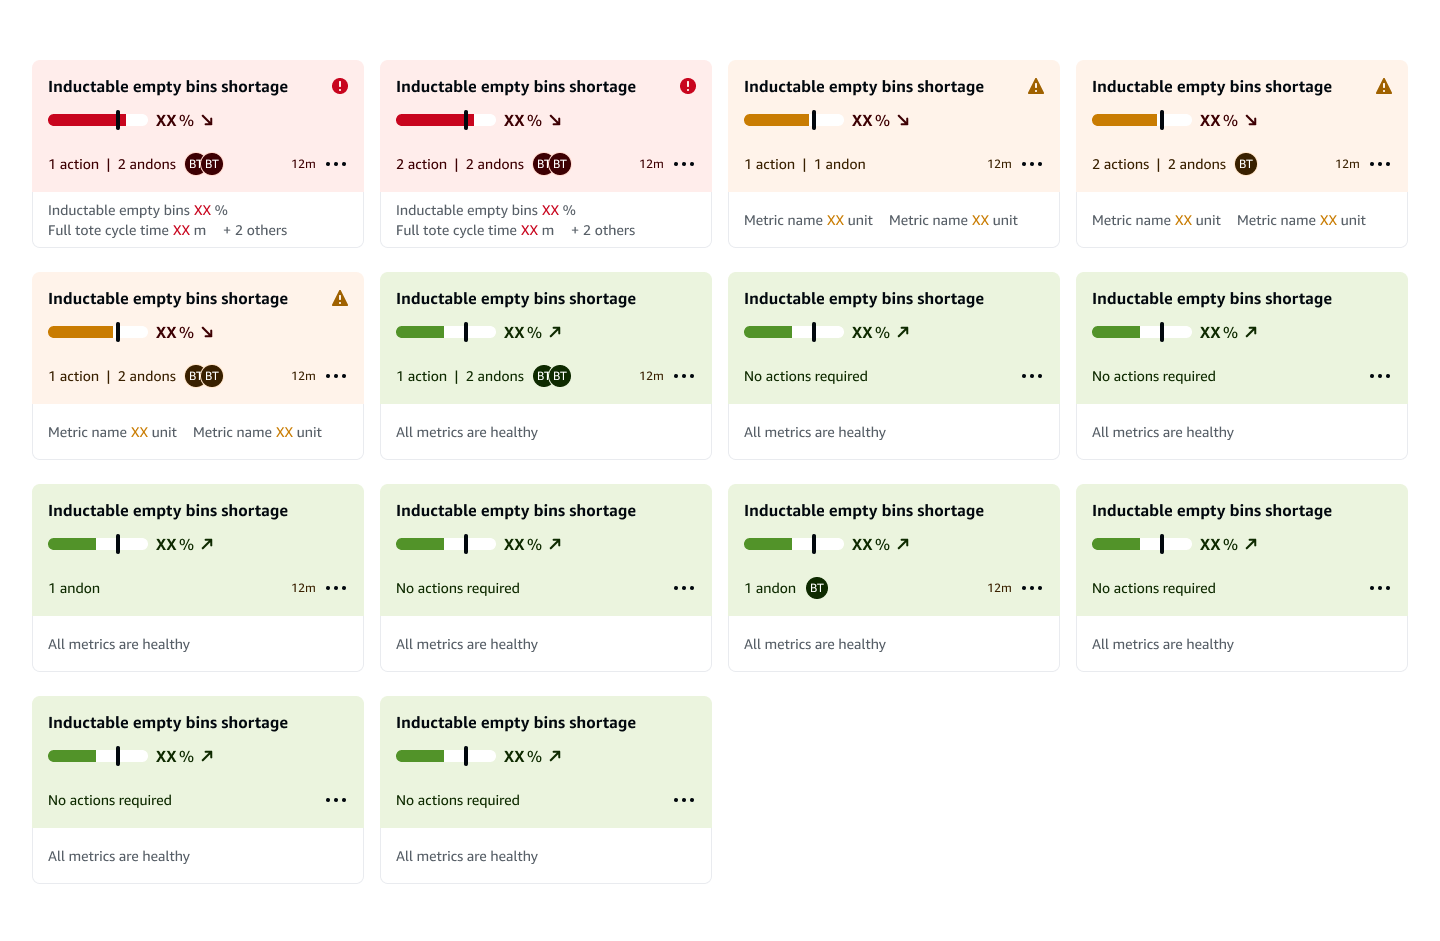Screen dimensions: 1440x941
Task: Click orange progress bar on "1 action | 1 andon" card
Action: click(794, 120)
